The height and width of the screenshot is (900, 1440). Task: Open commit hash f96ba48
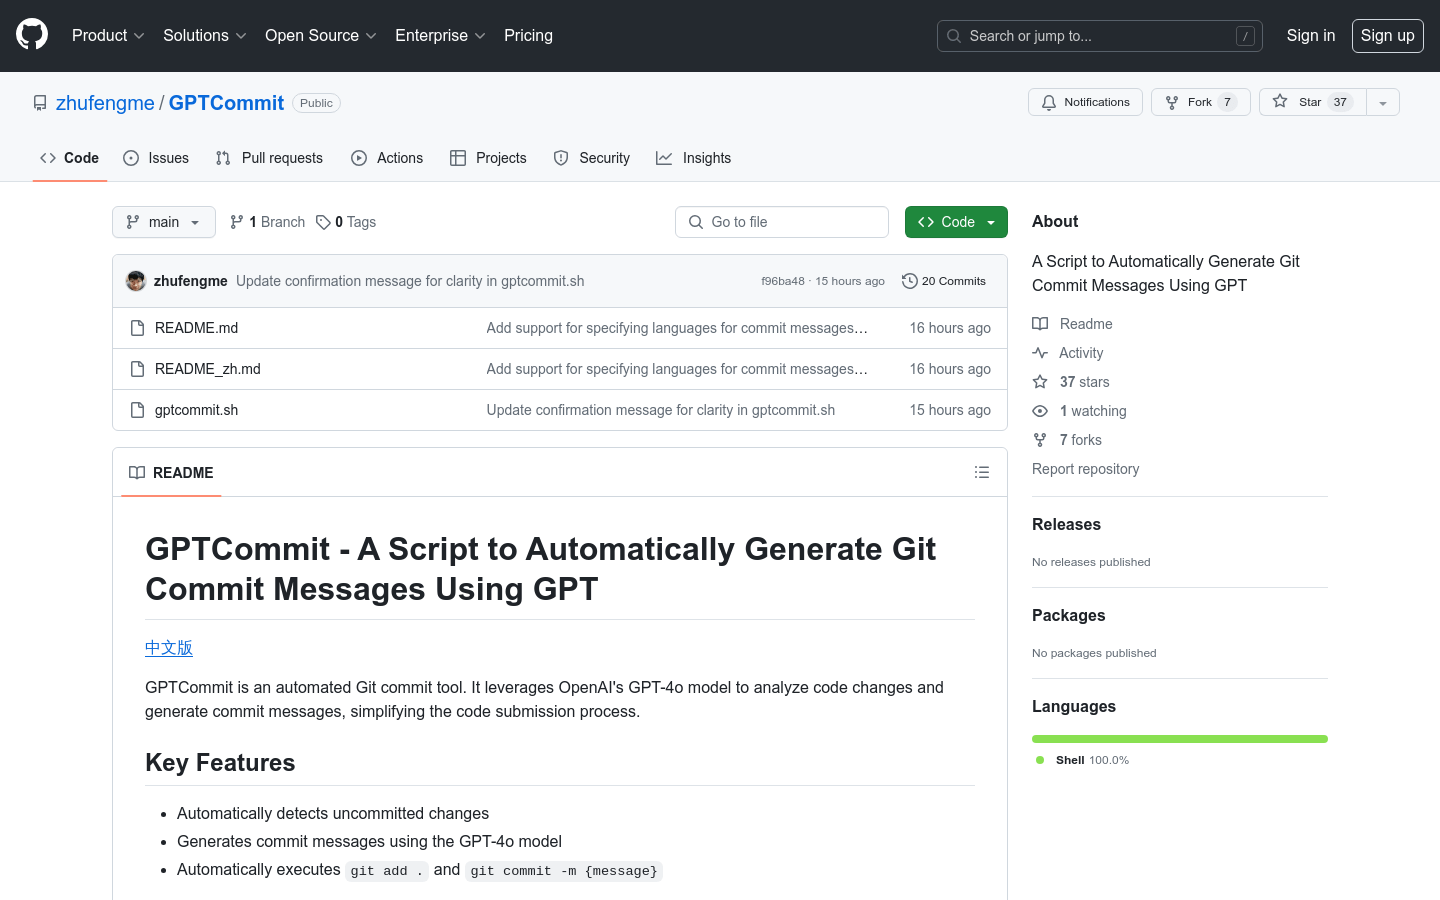(783, 281)
